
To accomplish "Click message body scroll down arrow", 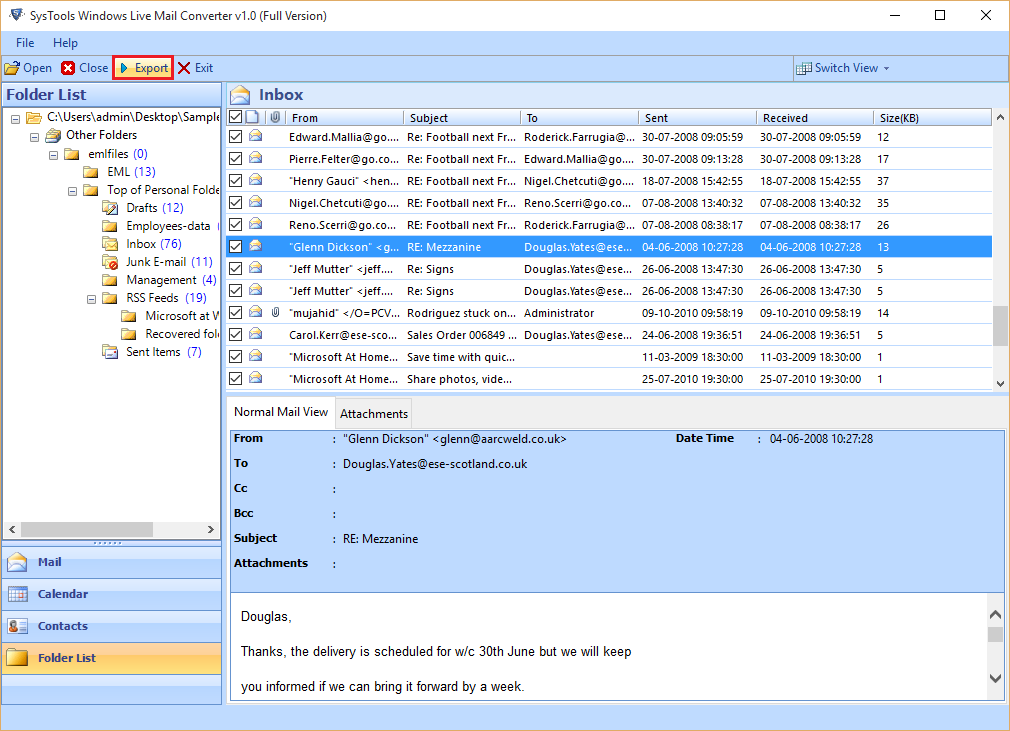I will pyautogui.click(x=995, y=678).
